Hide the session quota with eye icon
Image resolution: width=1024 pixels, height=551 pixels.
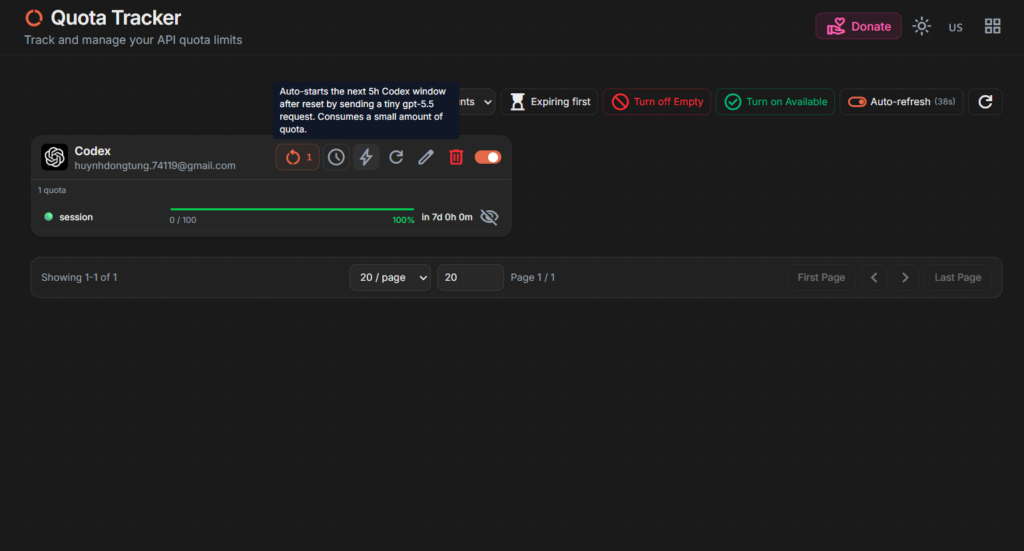pyautogui.click(x=489, y=217)
